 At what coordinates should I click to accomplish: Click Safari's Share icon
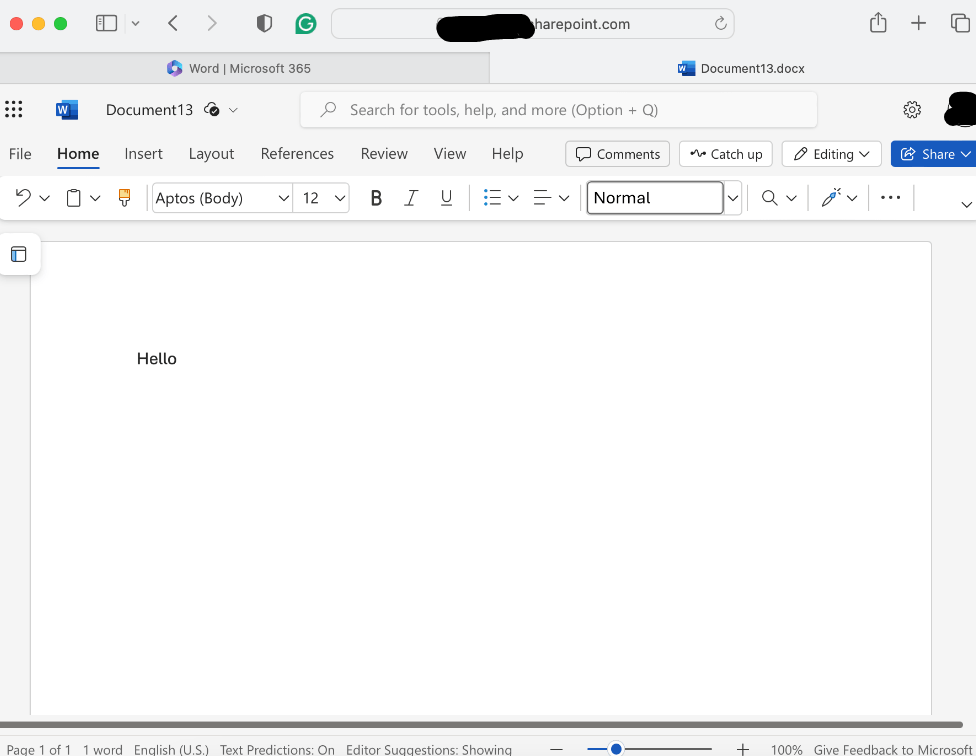[x=878, y=22]
